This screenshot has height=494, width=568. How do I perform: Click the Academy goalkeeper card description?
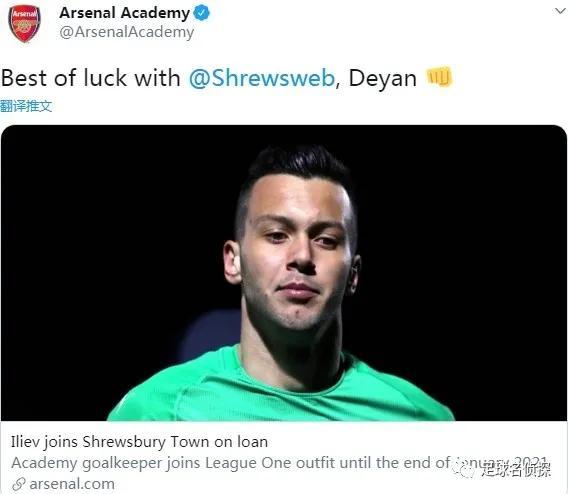click(279, 463)
